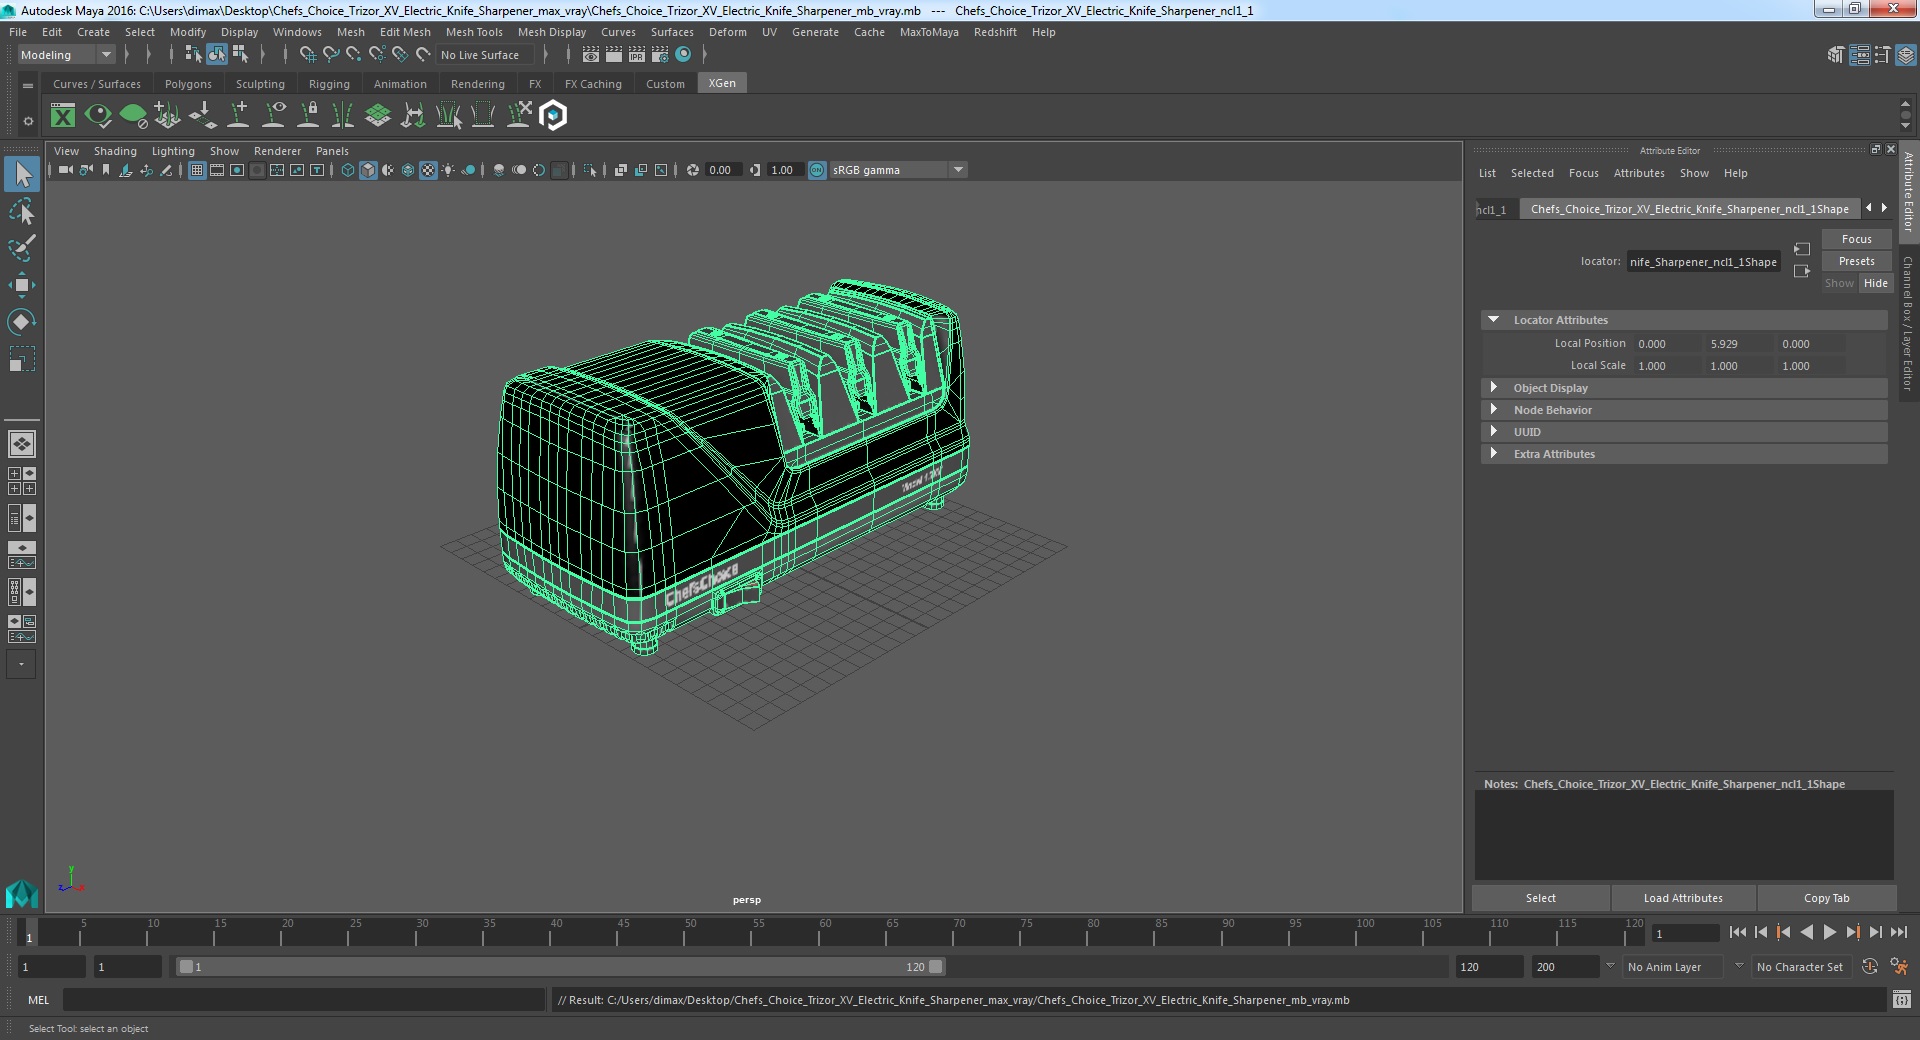The height and width of the screenshot is (1040, 1920).
Task: Click the Presets button
Action: pyautogui.click(x=1856, y=261)
